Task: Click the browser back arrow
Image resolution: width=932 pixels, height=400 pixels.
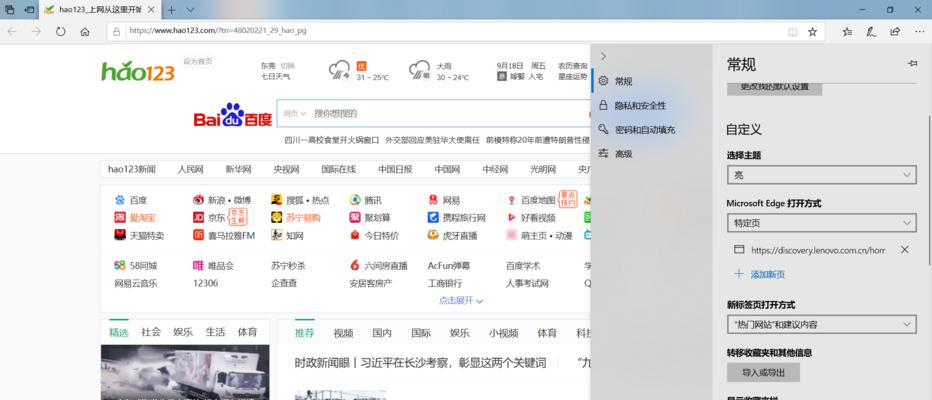Action: coord(12,32)
